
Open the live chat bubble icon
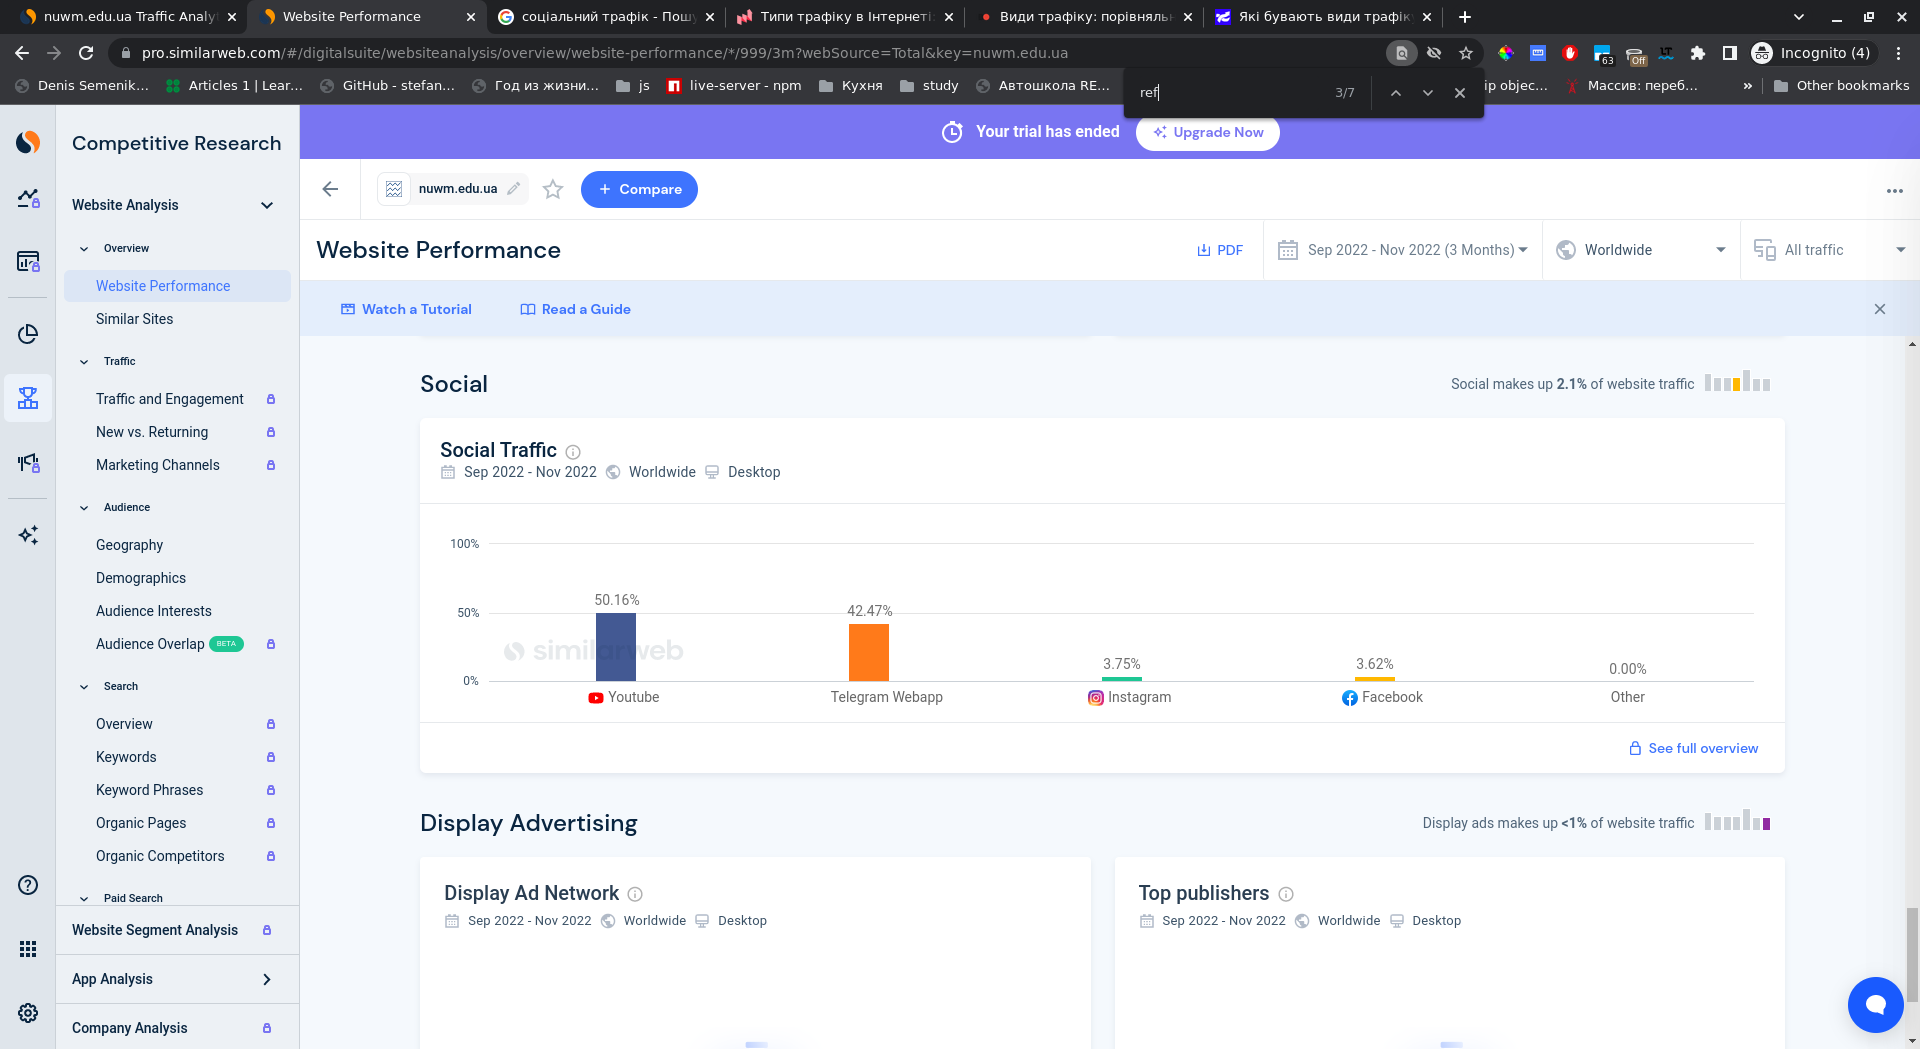(x=1875, y=1004)
